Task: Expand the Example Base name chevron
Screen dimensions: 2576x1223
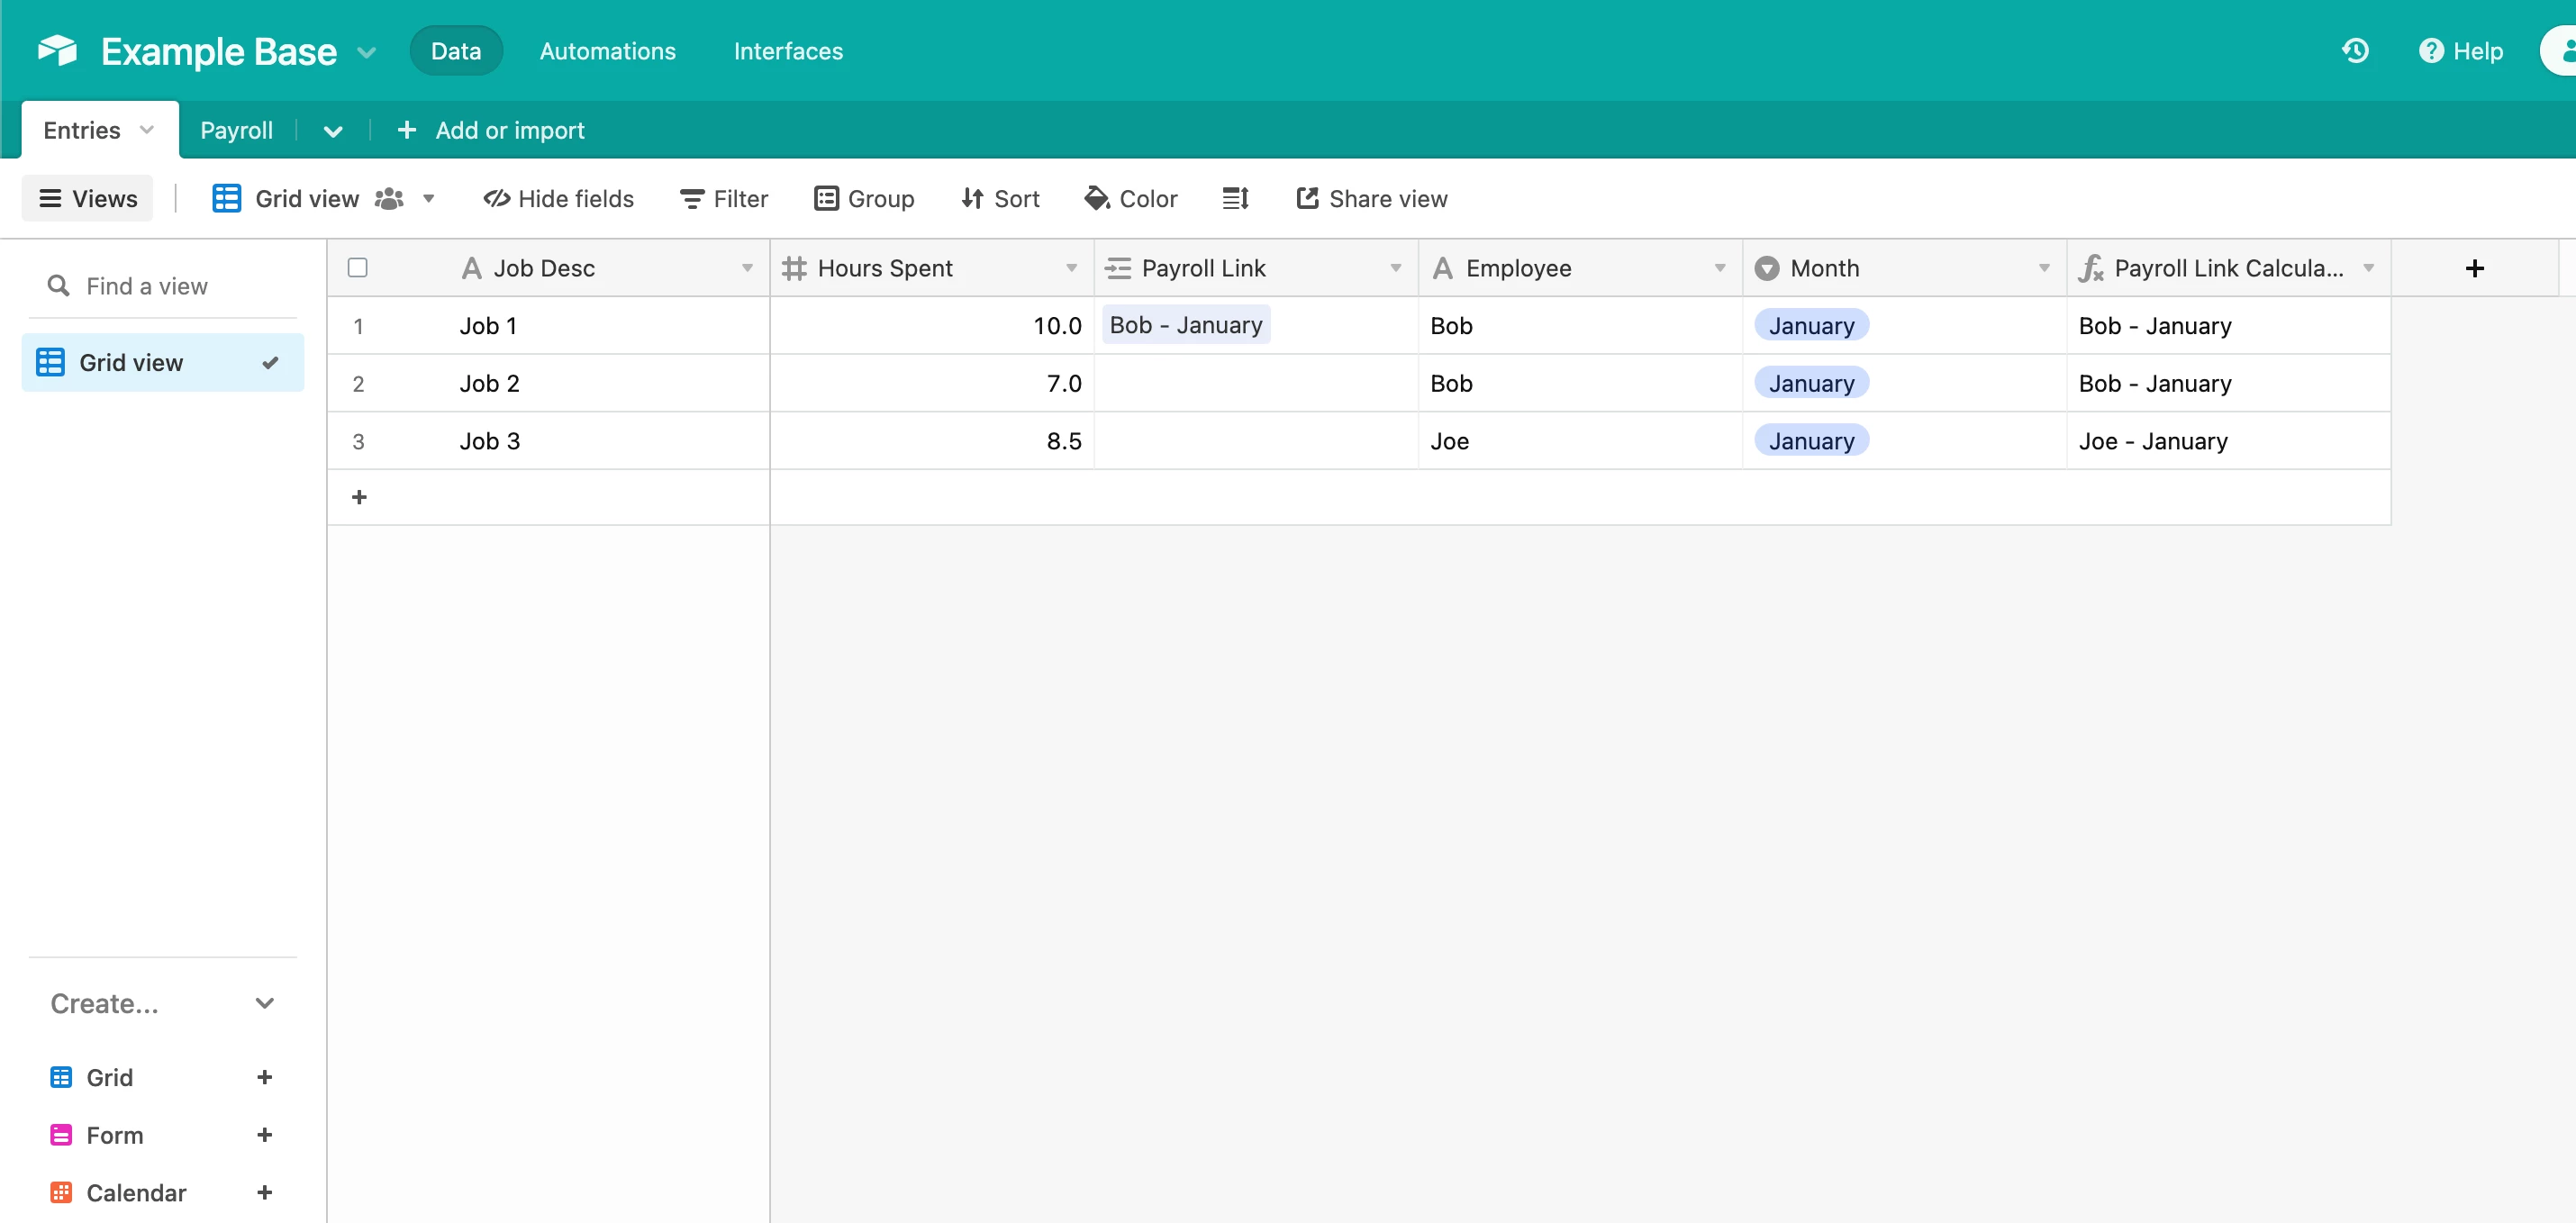Action: click(366, 52)
